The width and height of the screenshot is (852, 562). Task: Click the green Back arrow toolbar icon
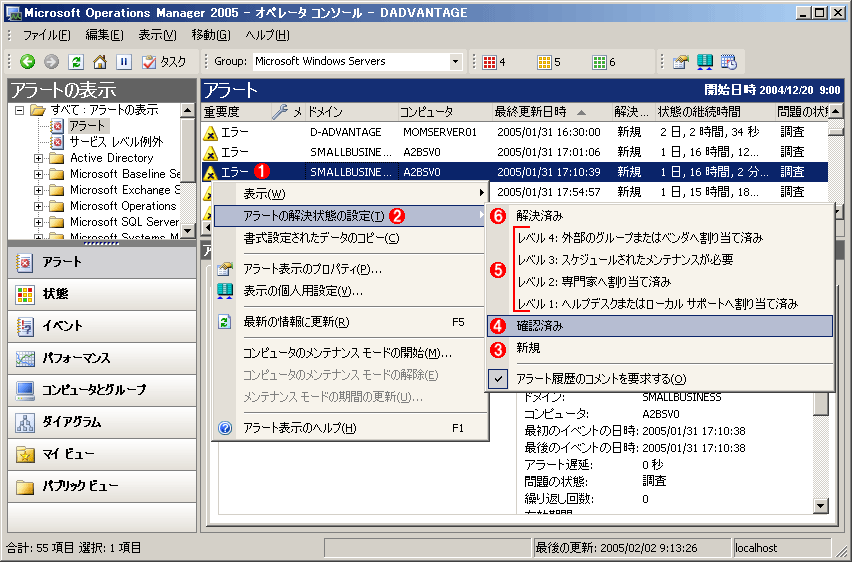point(27,61)
